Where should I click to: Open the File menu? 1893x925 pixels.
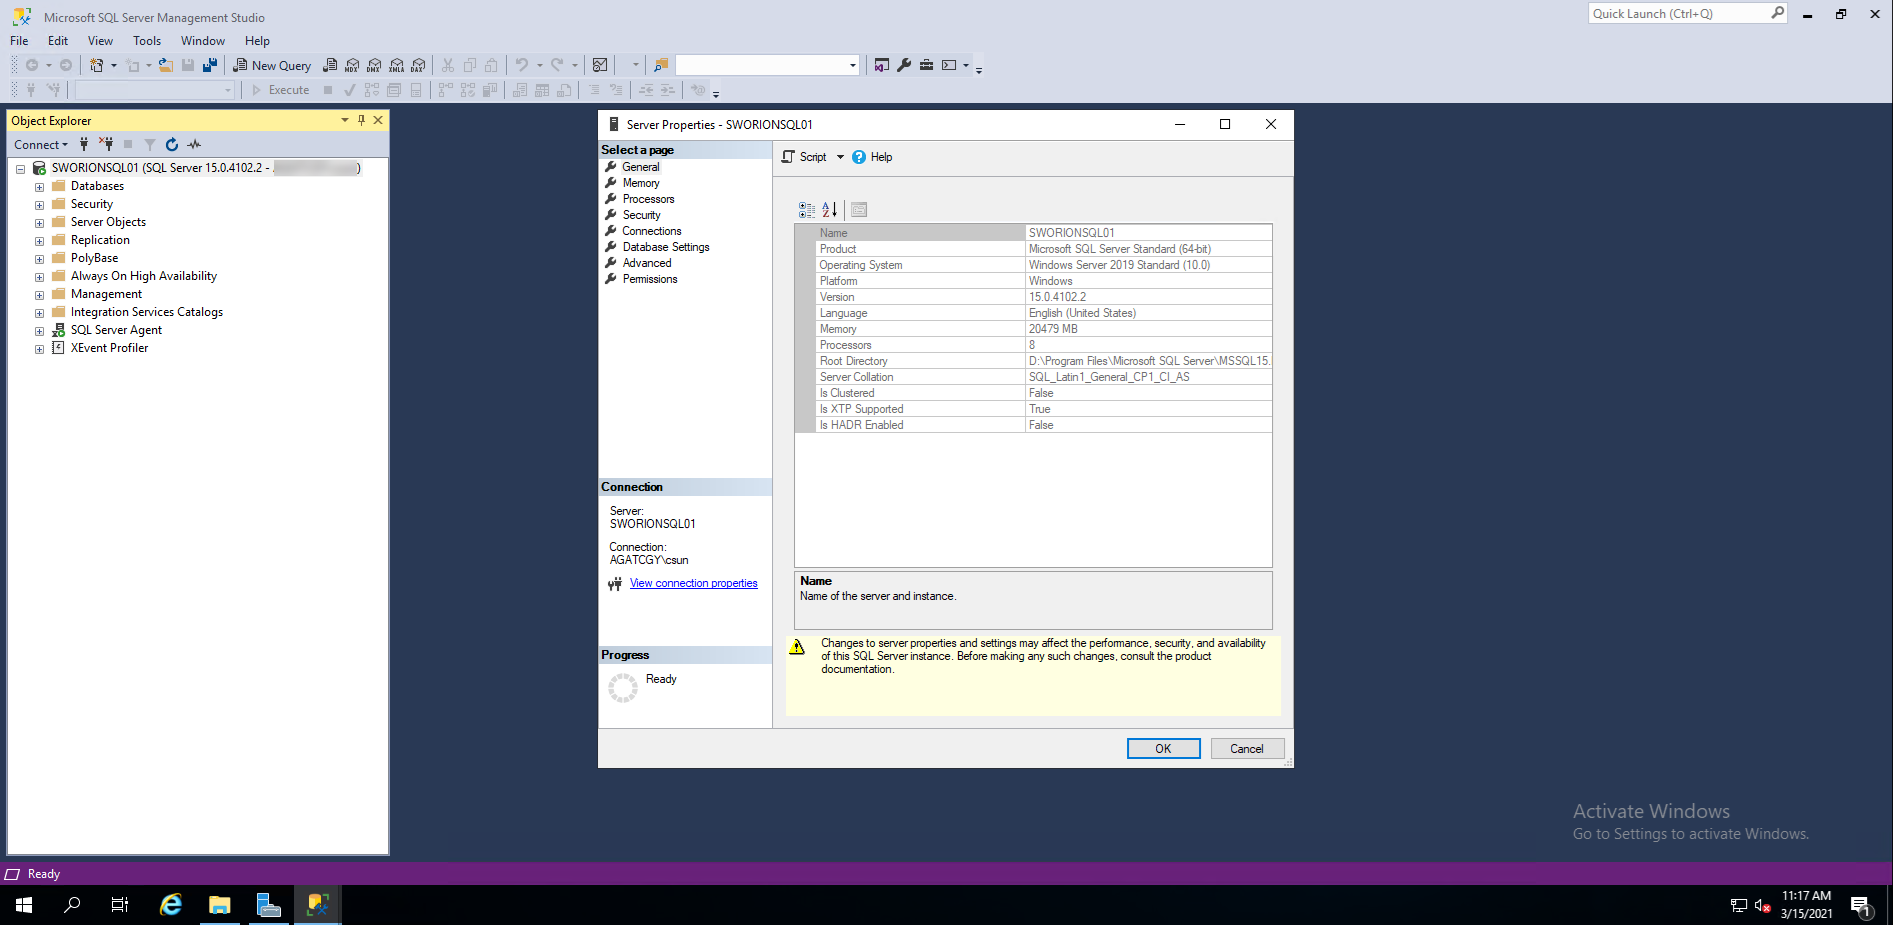(19, 41)
